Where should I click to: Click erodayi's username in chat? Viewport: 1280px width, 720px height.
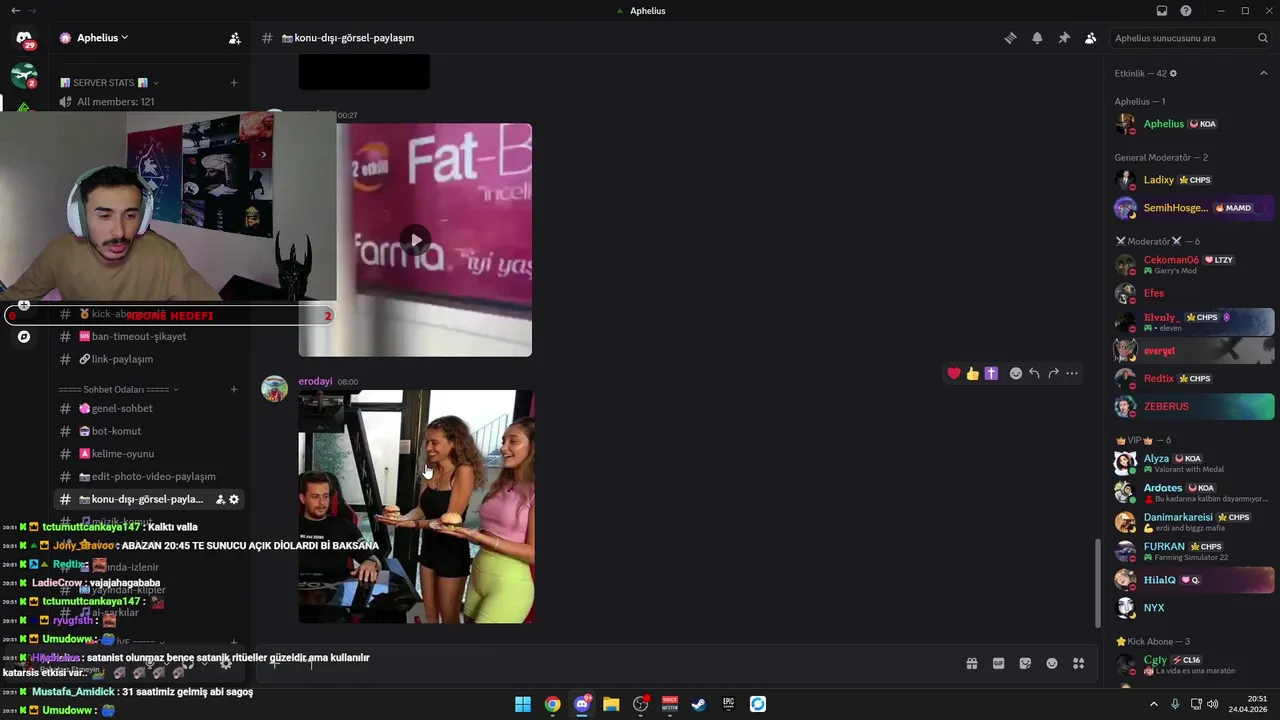(315, 381)
